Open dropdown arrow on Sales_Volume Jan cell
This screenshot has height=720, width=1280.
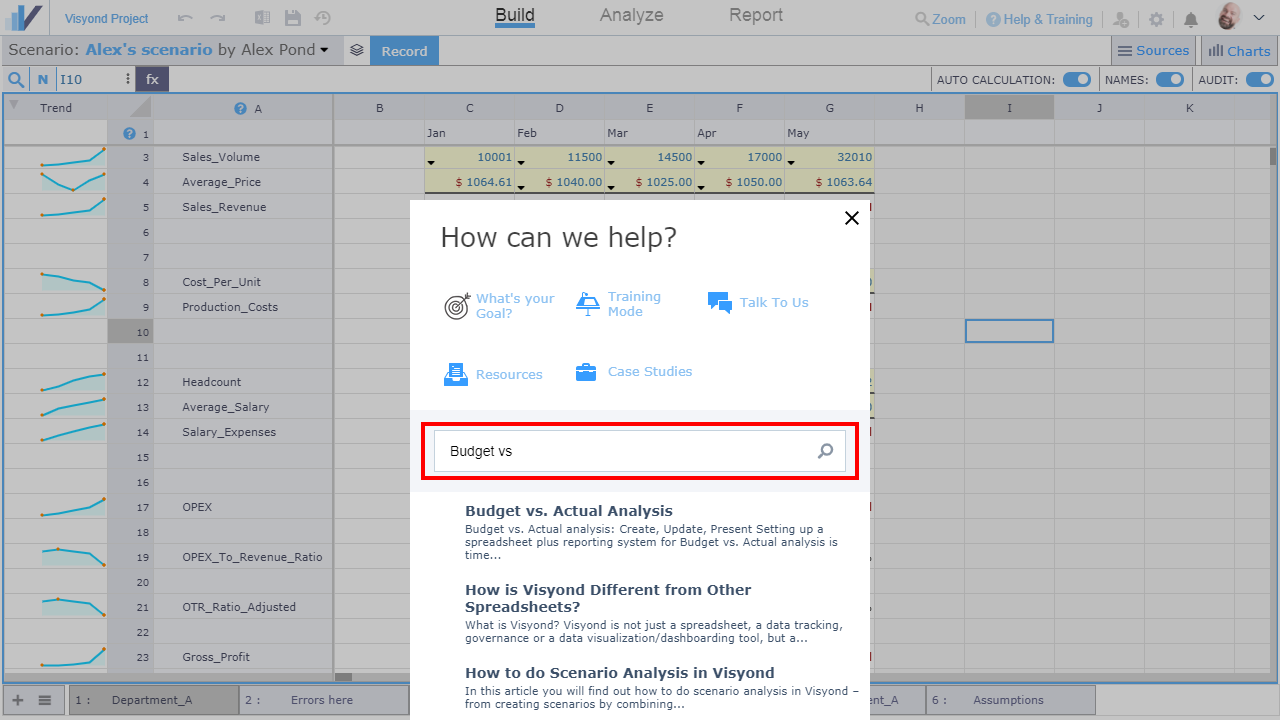point(431,162)
